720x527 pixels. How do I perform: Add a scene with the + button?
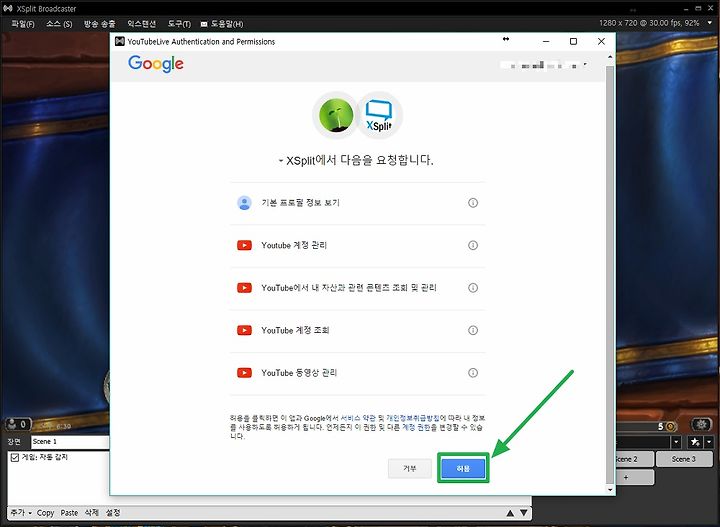point(626,477)
